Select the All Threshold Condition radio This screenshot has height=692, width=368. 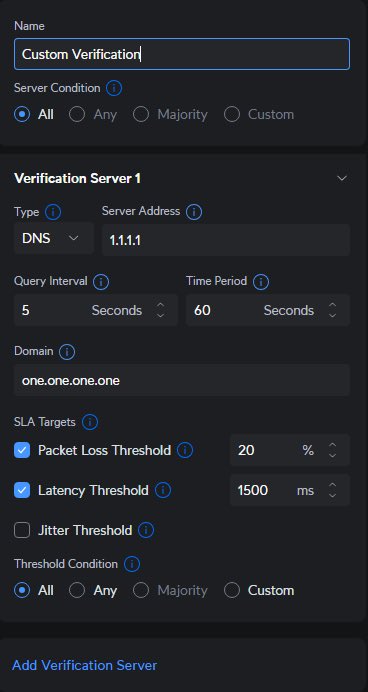(x=22, y=590)
